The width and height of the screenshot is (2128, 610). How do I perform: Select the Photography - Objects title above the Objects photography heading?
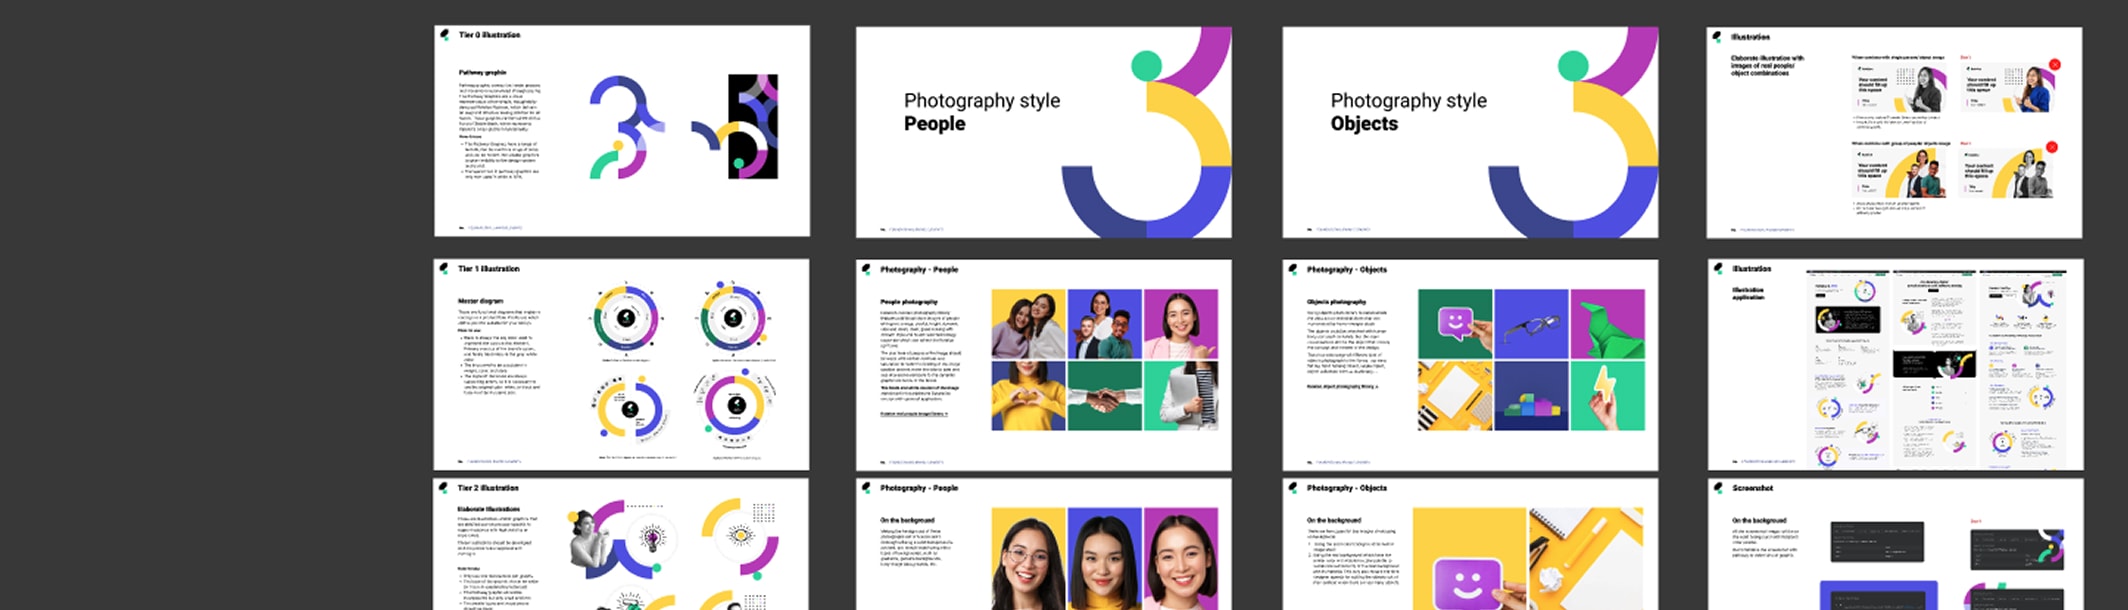coord(1346,270)
